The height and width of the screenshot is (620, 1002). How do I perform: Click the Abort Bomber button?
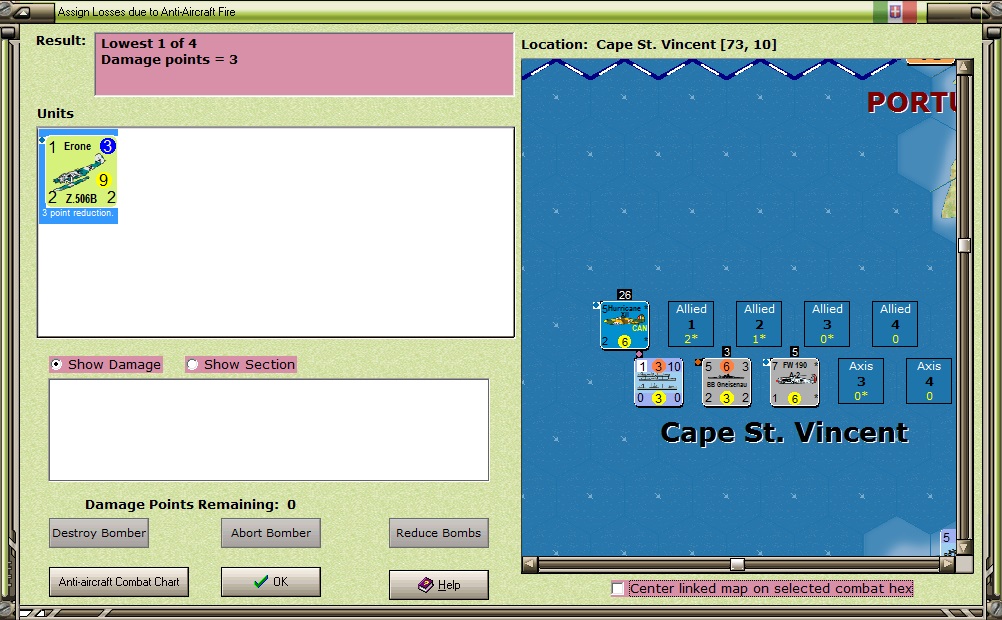pos(271,533)
